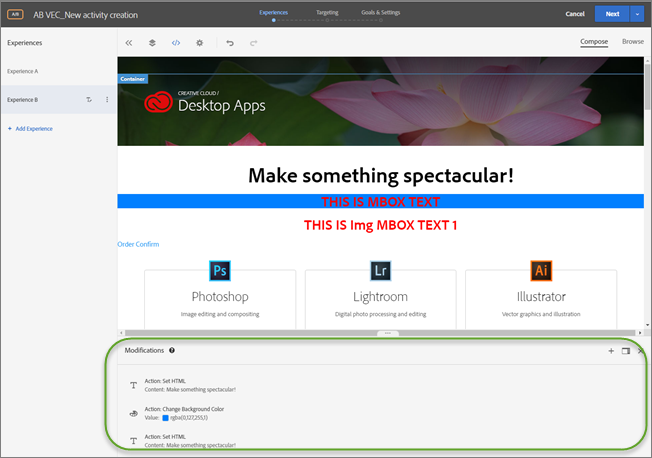Click the scroll-down arrow of page scrollbar
652x458 pixels.
tap(647, 325)
